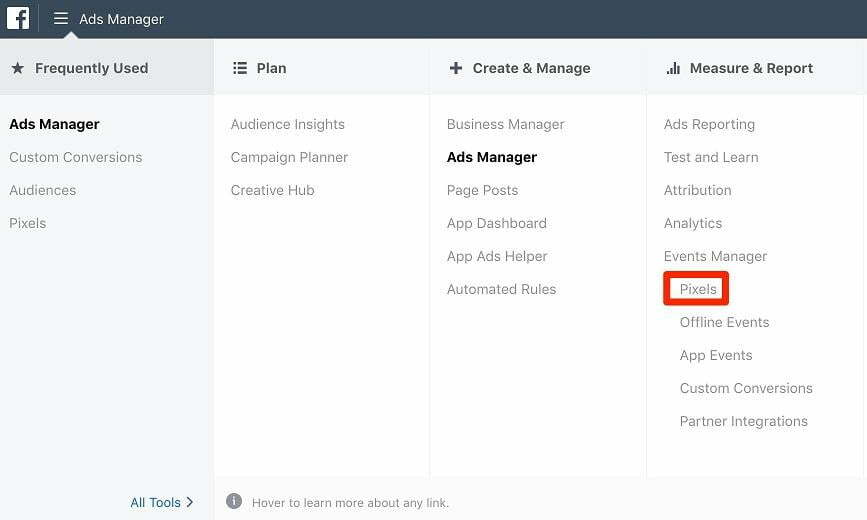Click the Measure & Report chart icon
The width and height of the screenshot is (867, 520).
[x=673, y=68]
